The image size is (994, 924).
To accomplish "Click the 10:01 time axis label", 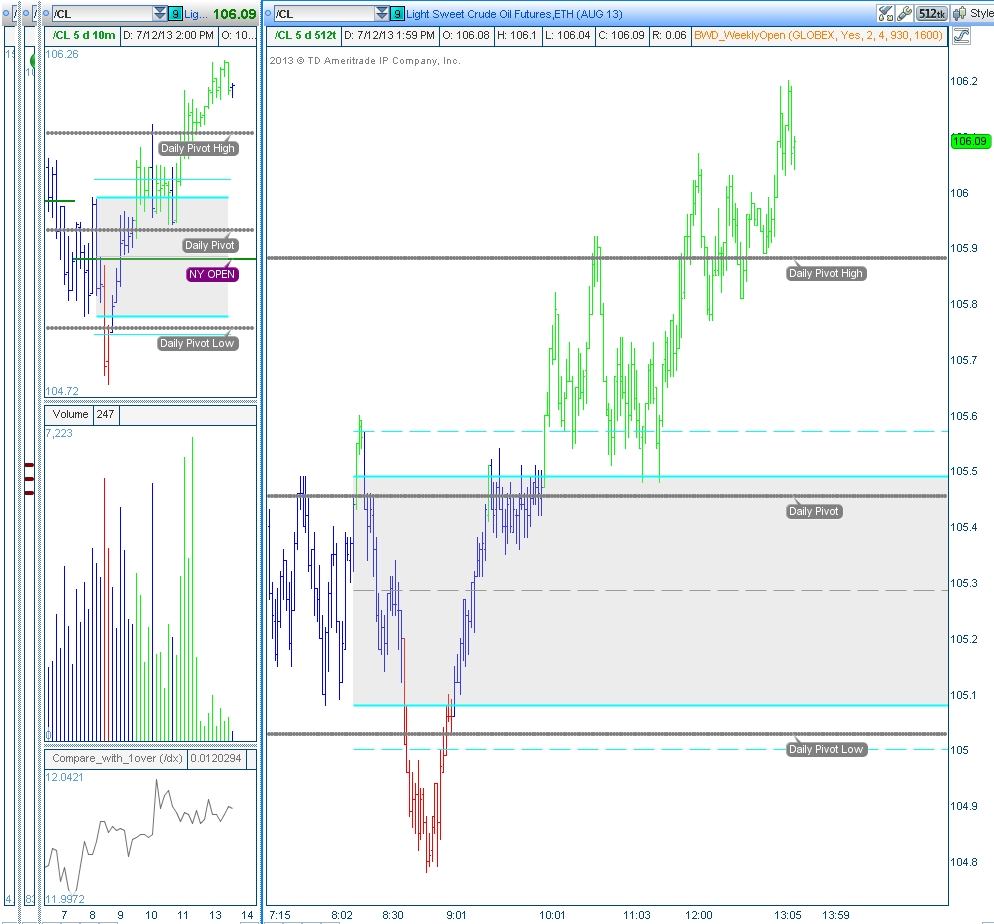I will [552, 915].
